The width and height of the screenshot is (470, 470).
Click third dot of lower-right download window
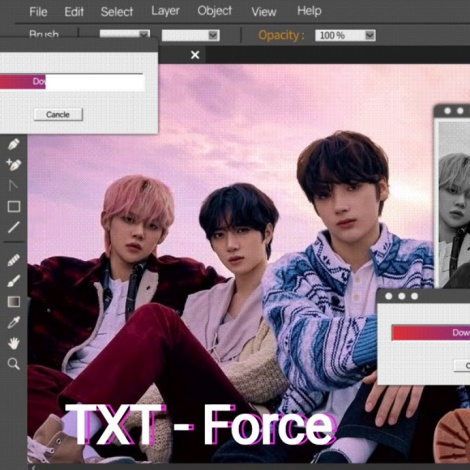coord(414,296)
